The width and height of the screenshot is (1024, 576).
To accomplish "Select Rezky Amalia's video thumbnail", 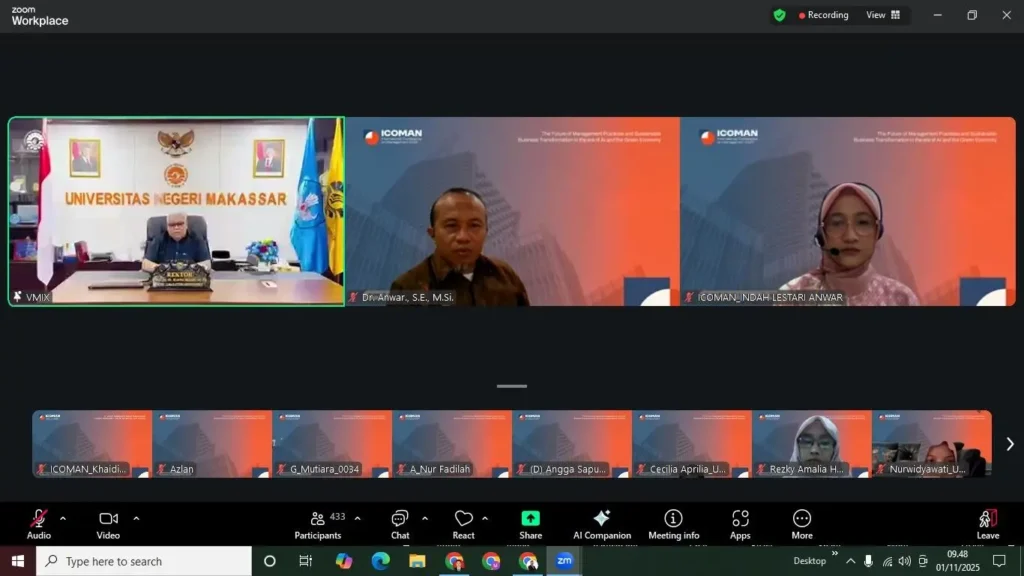I will click(x=811, y=444).
